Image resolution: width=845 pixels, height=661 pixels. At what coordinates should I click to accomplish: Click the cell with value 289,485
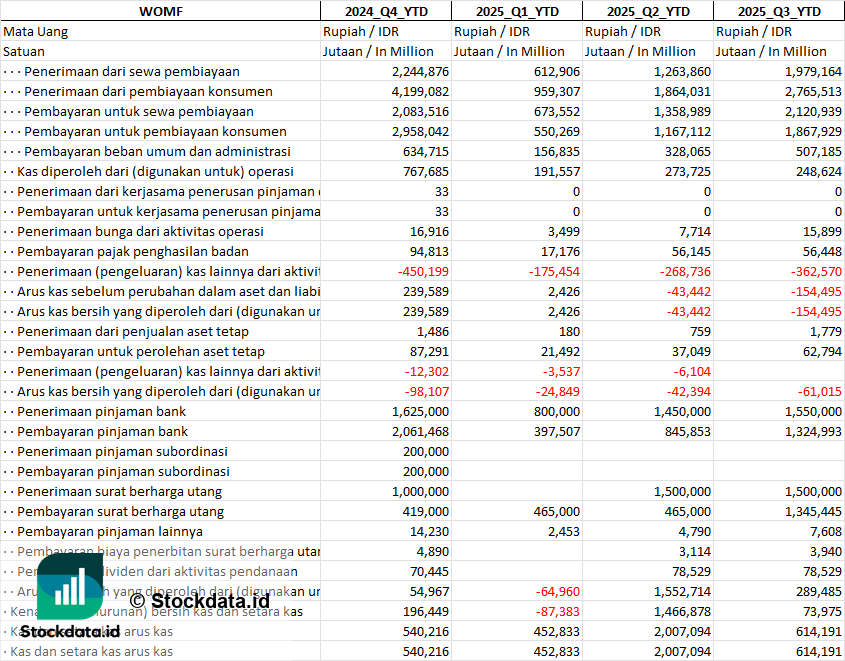[813, 591]
